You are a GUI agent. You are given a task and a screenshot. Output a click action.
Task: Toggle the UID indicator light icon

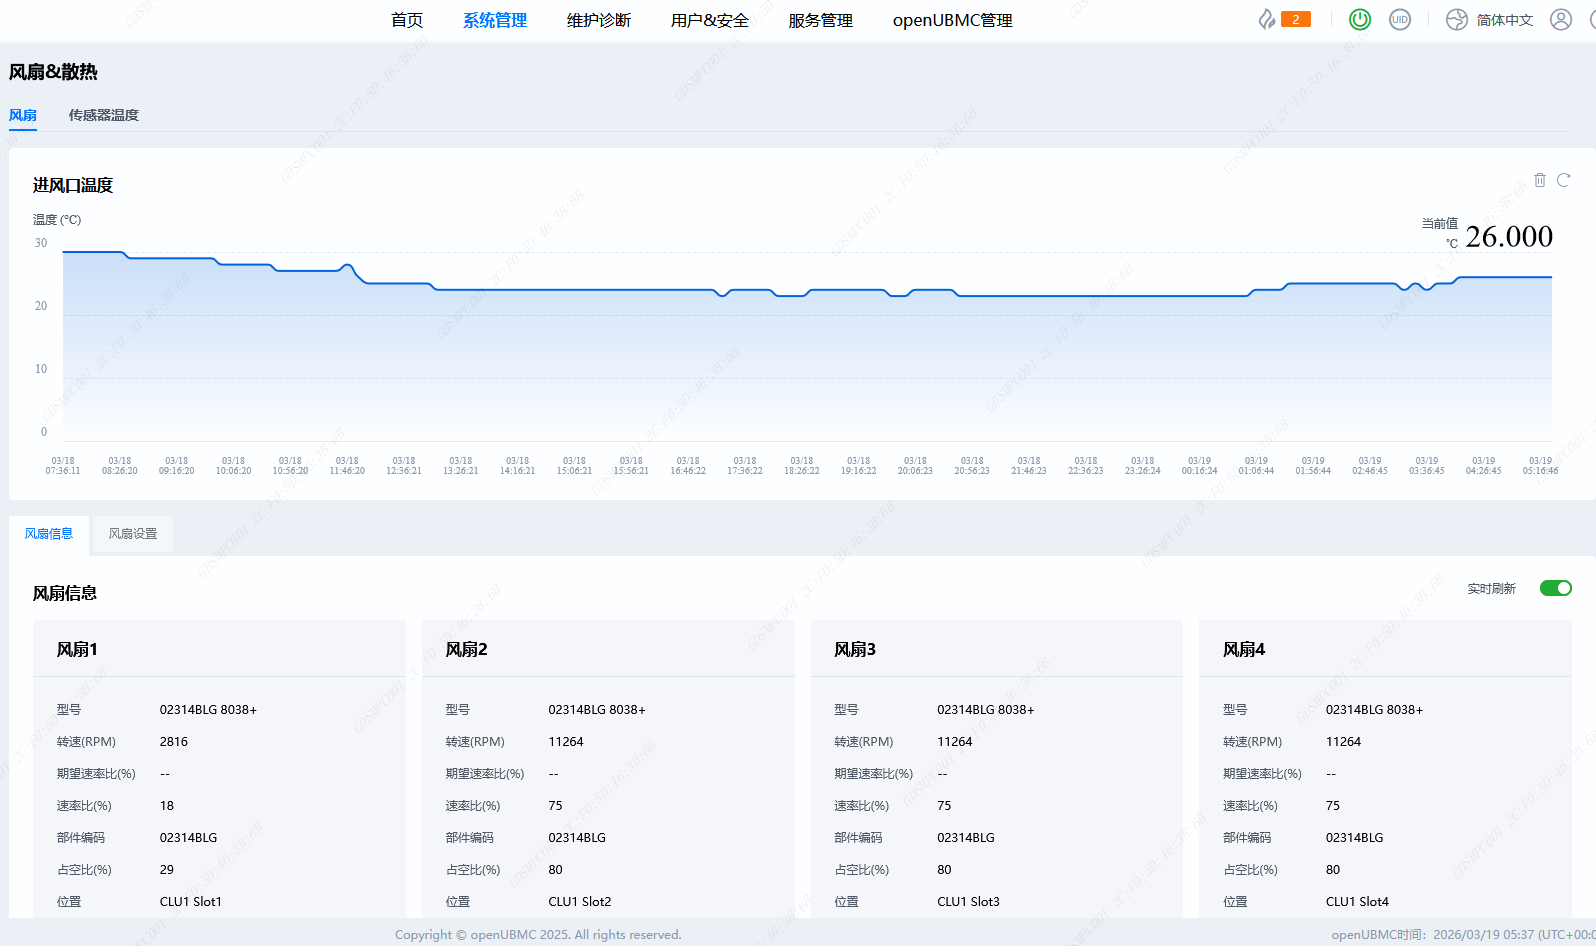coord(1400,19)
